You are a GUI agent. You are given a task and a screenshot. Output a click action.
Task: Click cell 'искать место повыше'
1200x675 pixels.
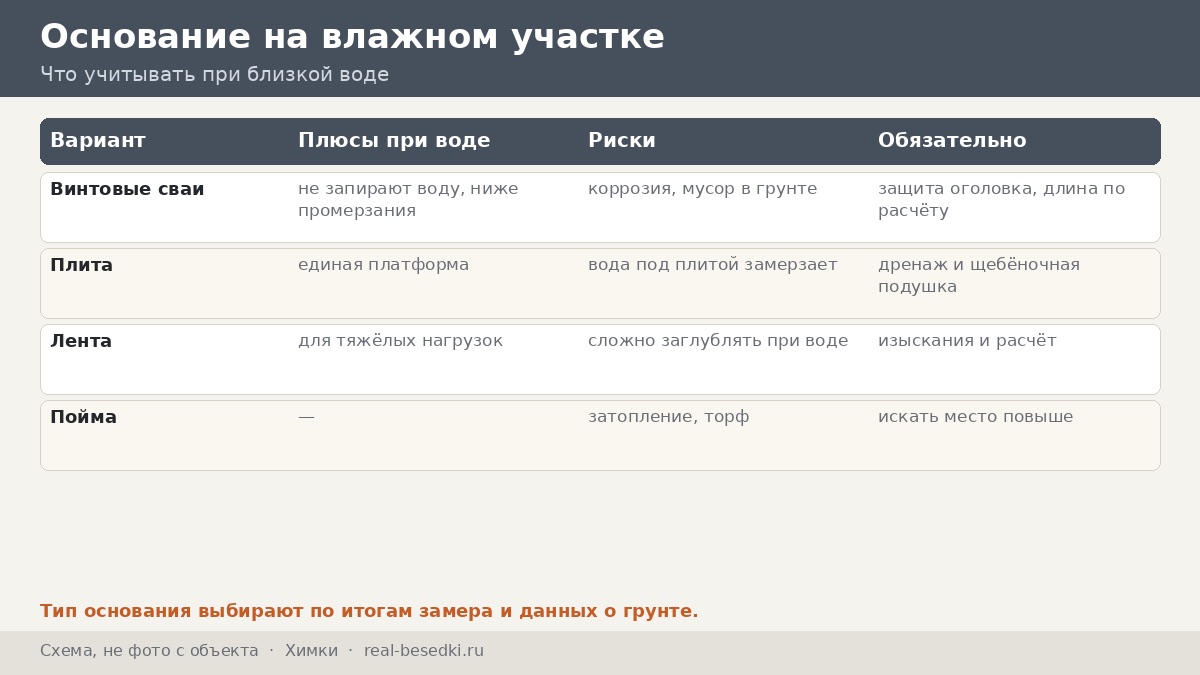[975, 417]
